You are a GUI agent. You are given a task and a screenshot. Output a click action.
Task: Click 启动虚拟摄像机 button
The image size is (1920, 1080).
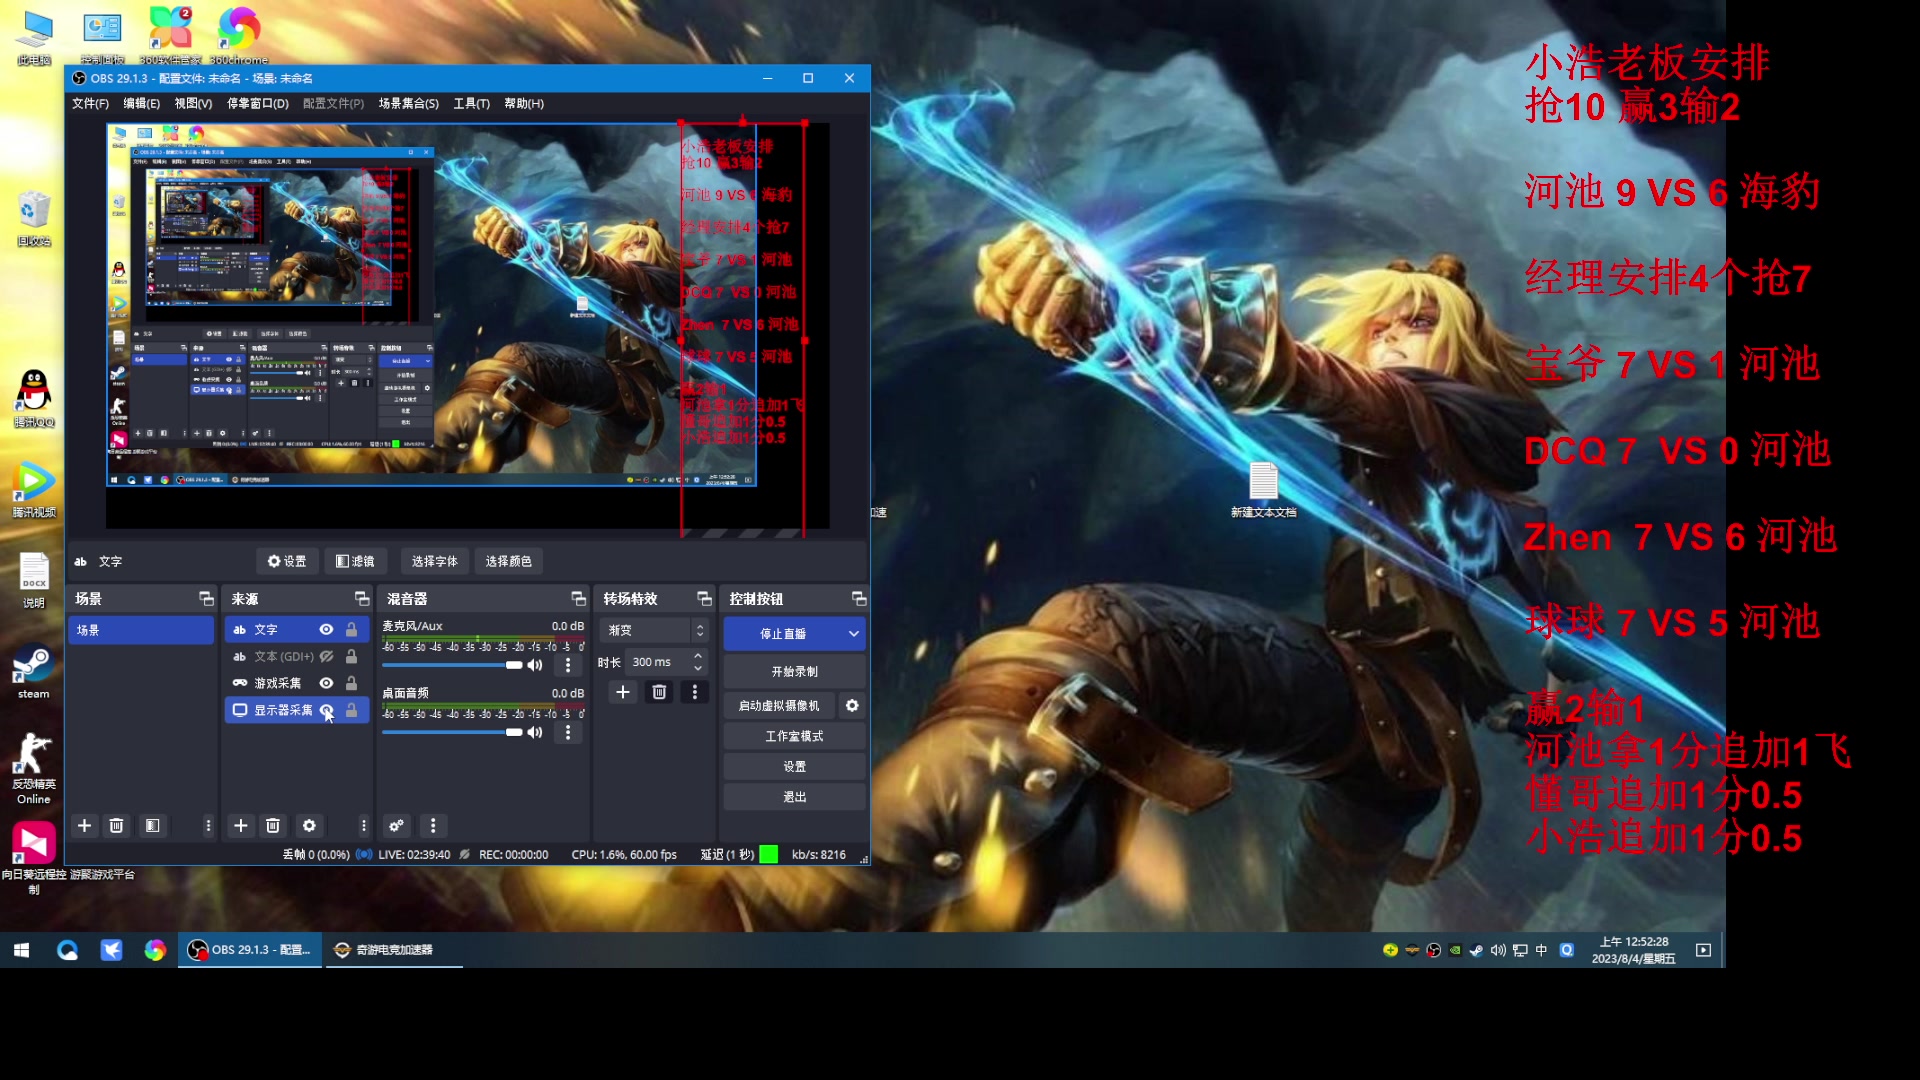pyautogui.click(x=779, y=706)
